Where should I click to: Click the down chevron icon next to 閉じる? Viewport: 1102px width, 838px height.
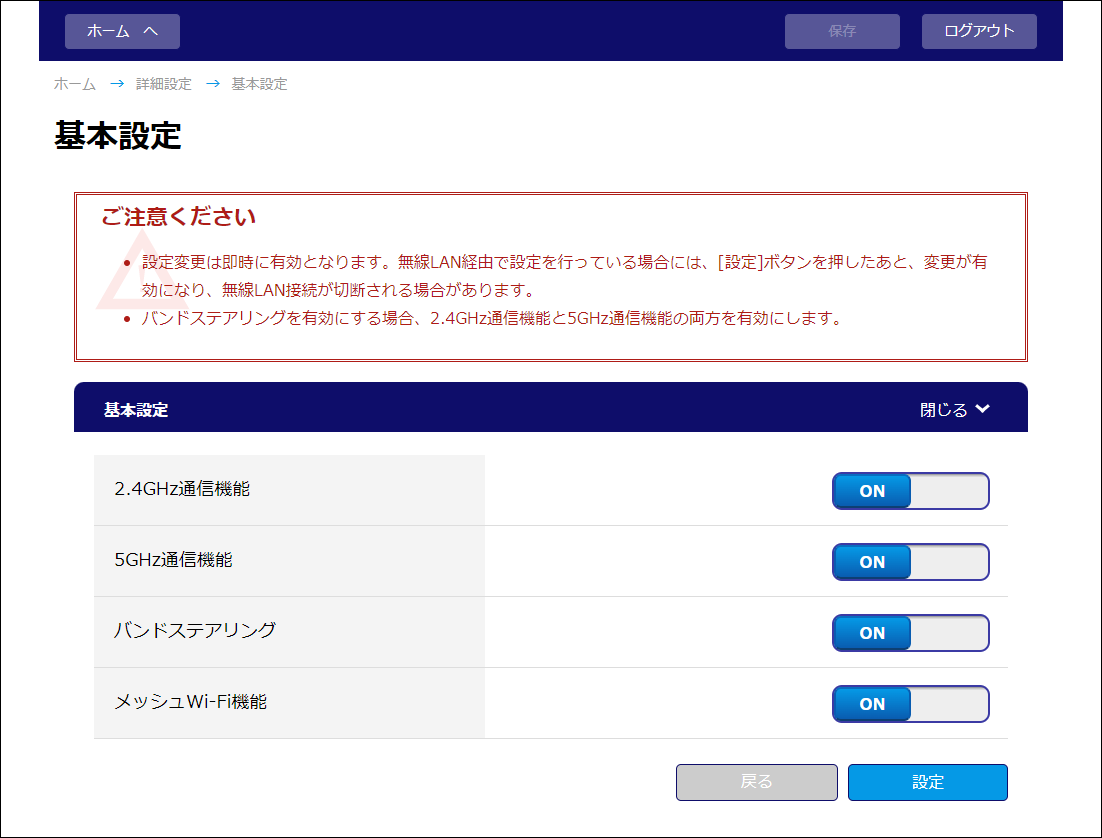[x=983, y=409]
